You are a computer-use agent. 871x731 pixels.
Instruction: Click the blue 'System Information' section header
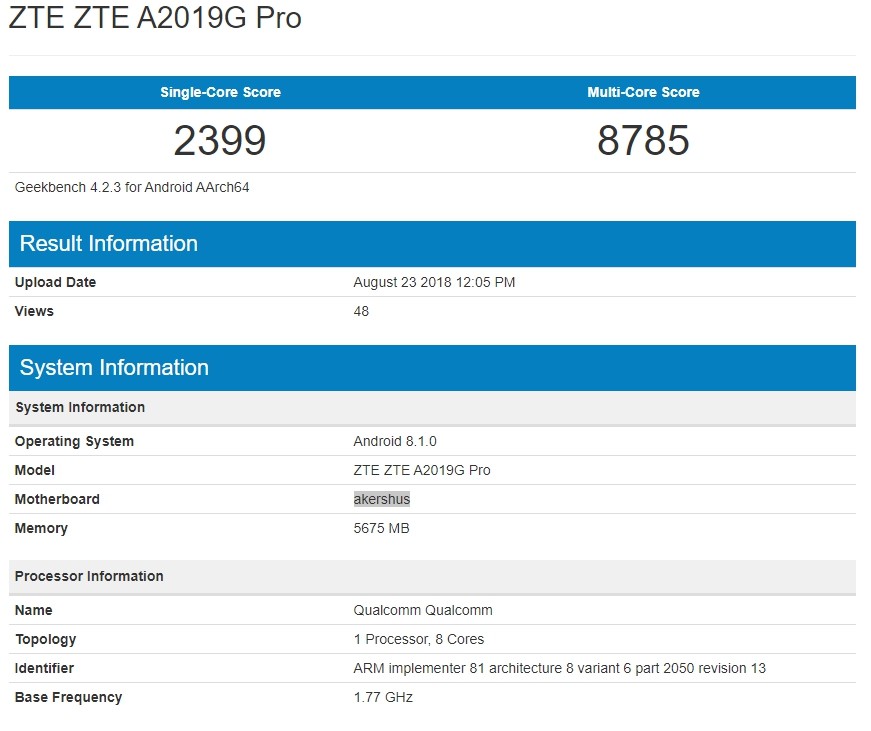click(432, 368)
